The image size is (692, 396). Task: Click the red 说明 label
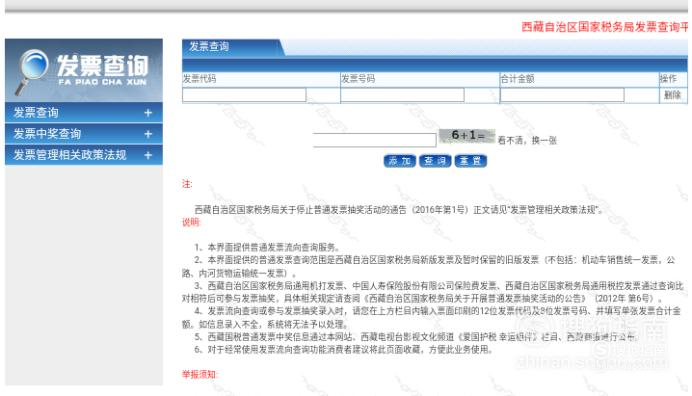(191, 222)
